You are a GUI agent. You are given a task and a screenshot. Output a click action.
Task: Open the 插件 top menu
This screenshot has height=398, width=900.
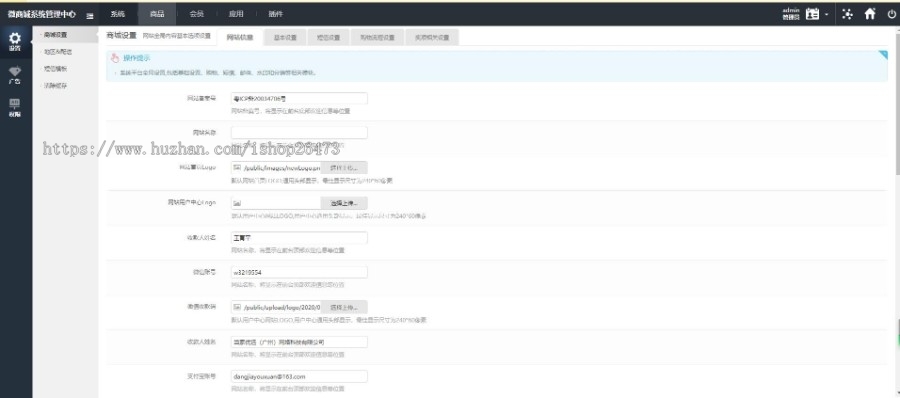(x=276, y=14)
